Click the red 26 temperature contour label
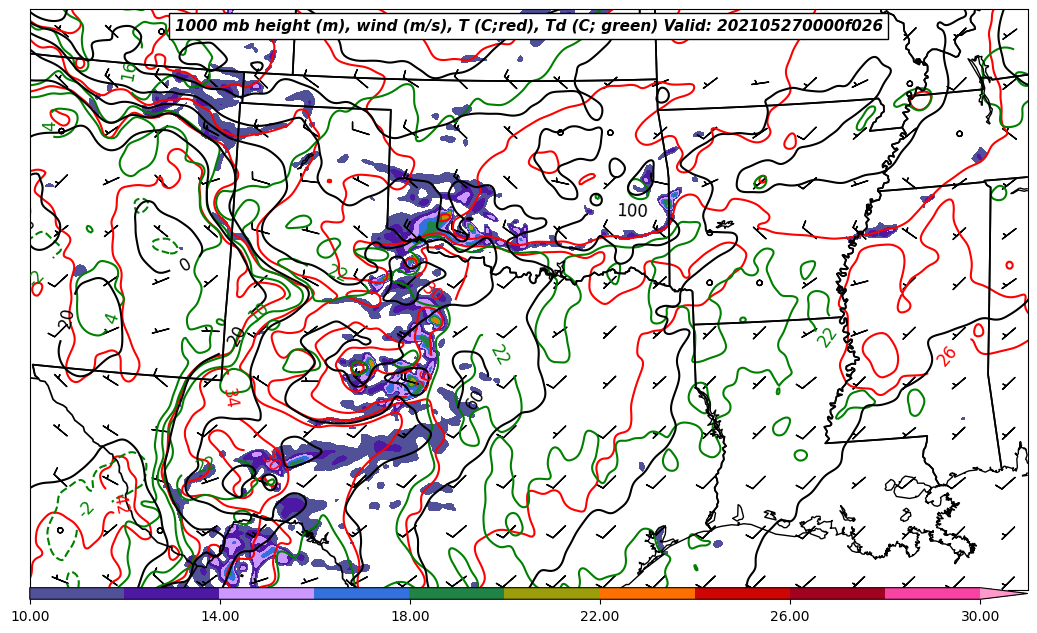 click(x=946, y=356)
